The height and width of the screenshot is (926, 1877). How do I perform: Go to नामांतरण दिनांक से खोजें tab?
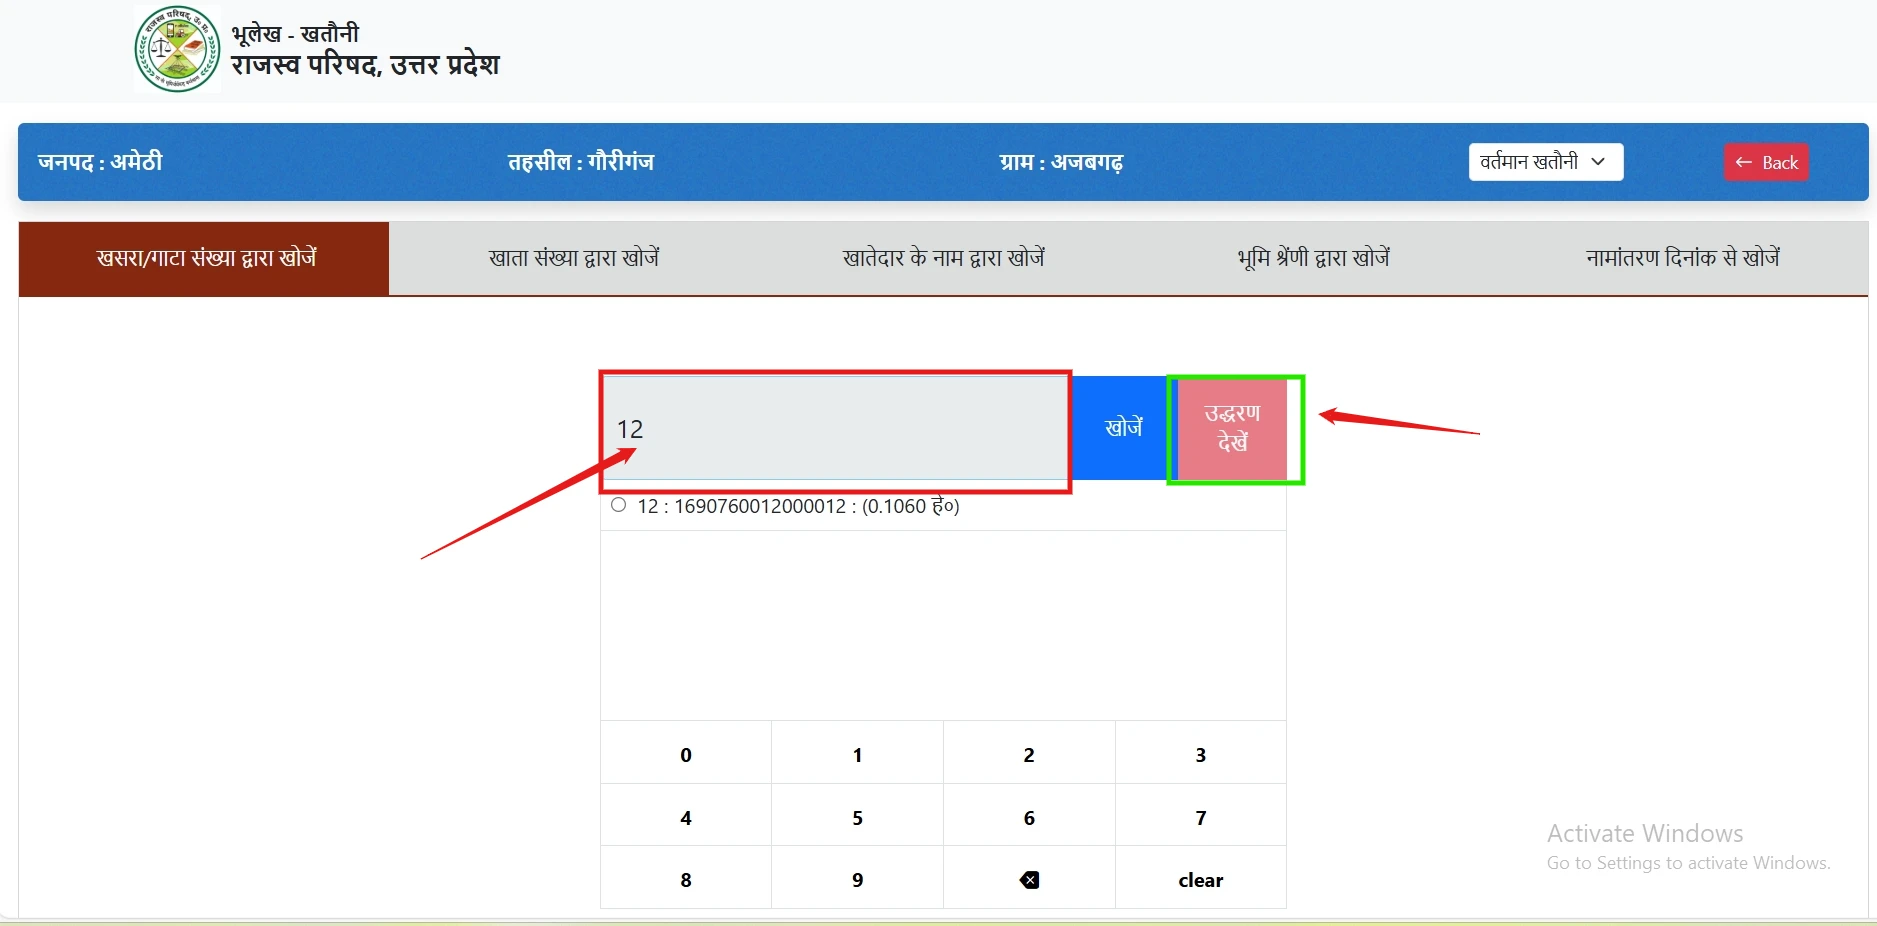pos(1682,258)
